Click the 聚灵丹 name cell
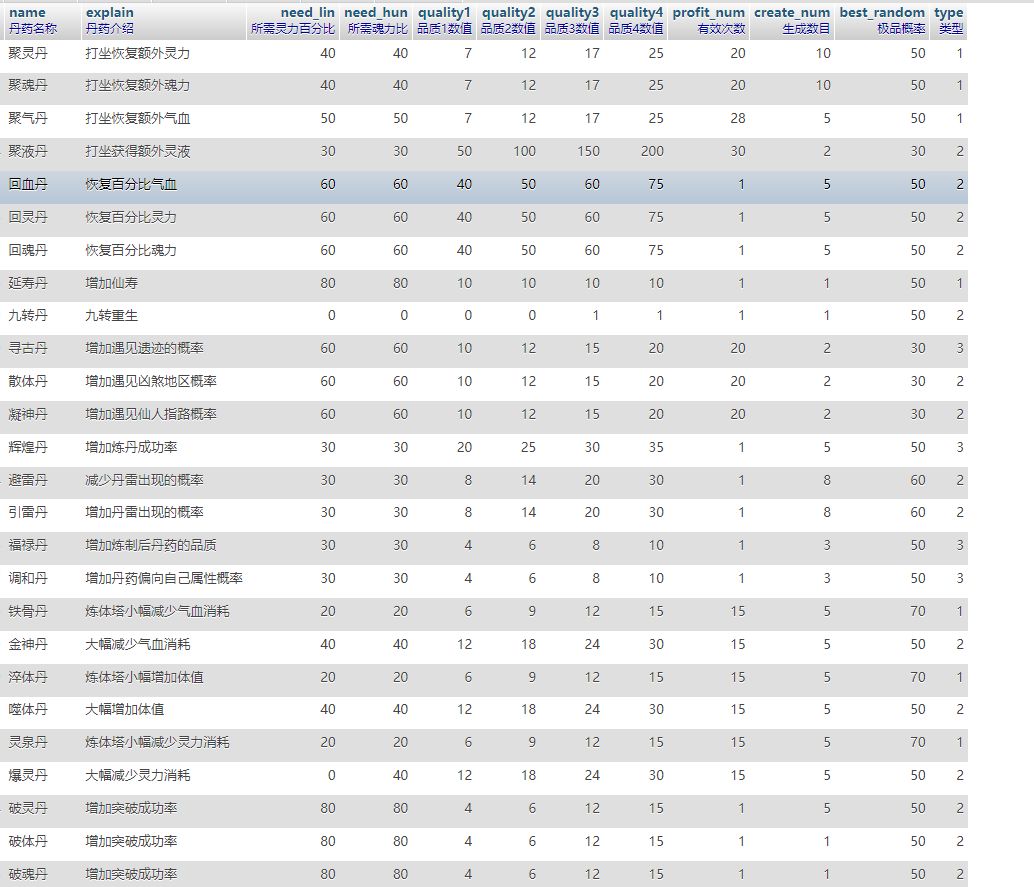This screenshot has width=1034, height=887. [x=28, y=54]
